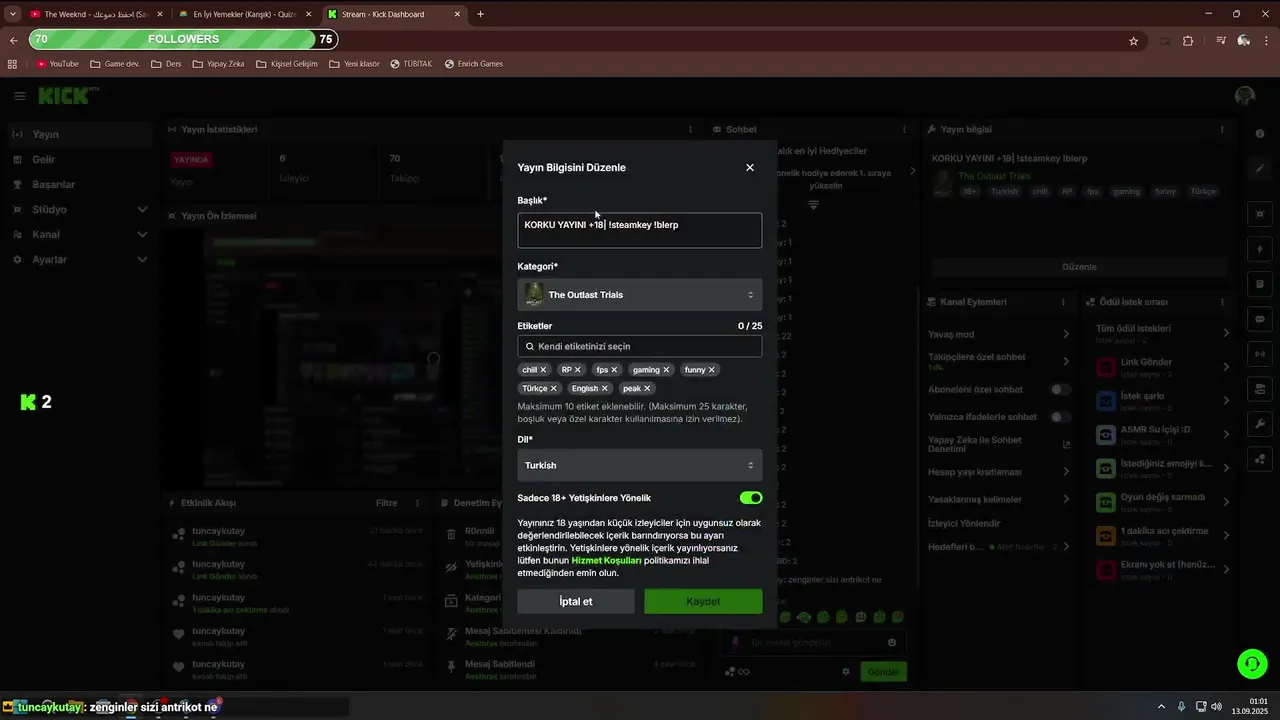Select Yayın in the sidebar

click(79, 134)
